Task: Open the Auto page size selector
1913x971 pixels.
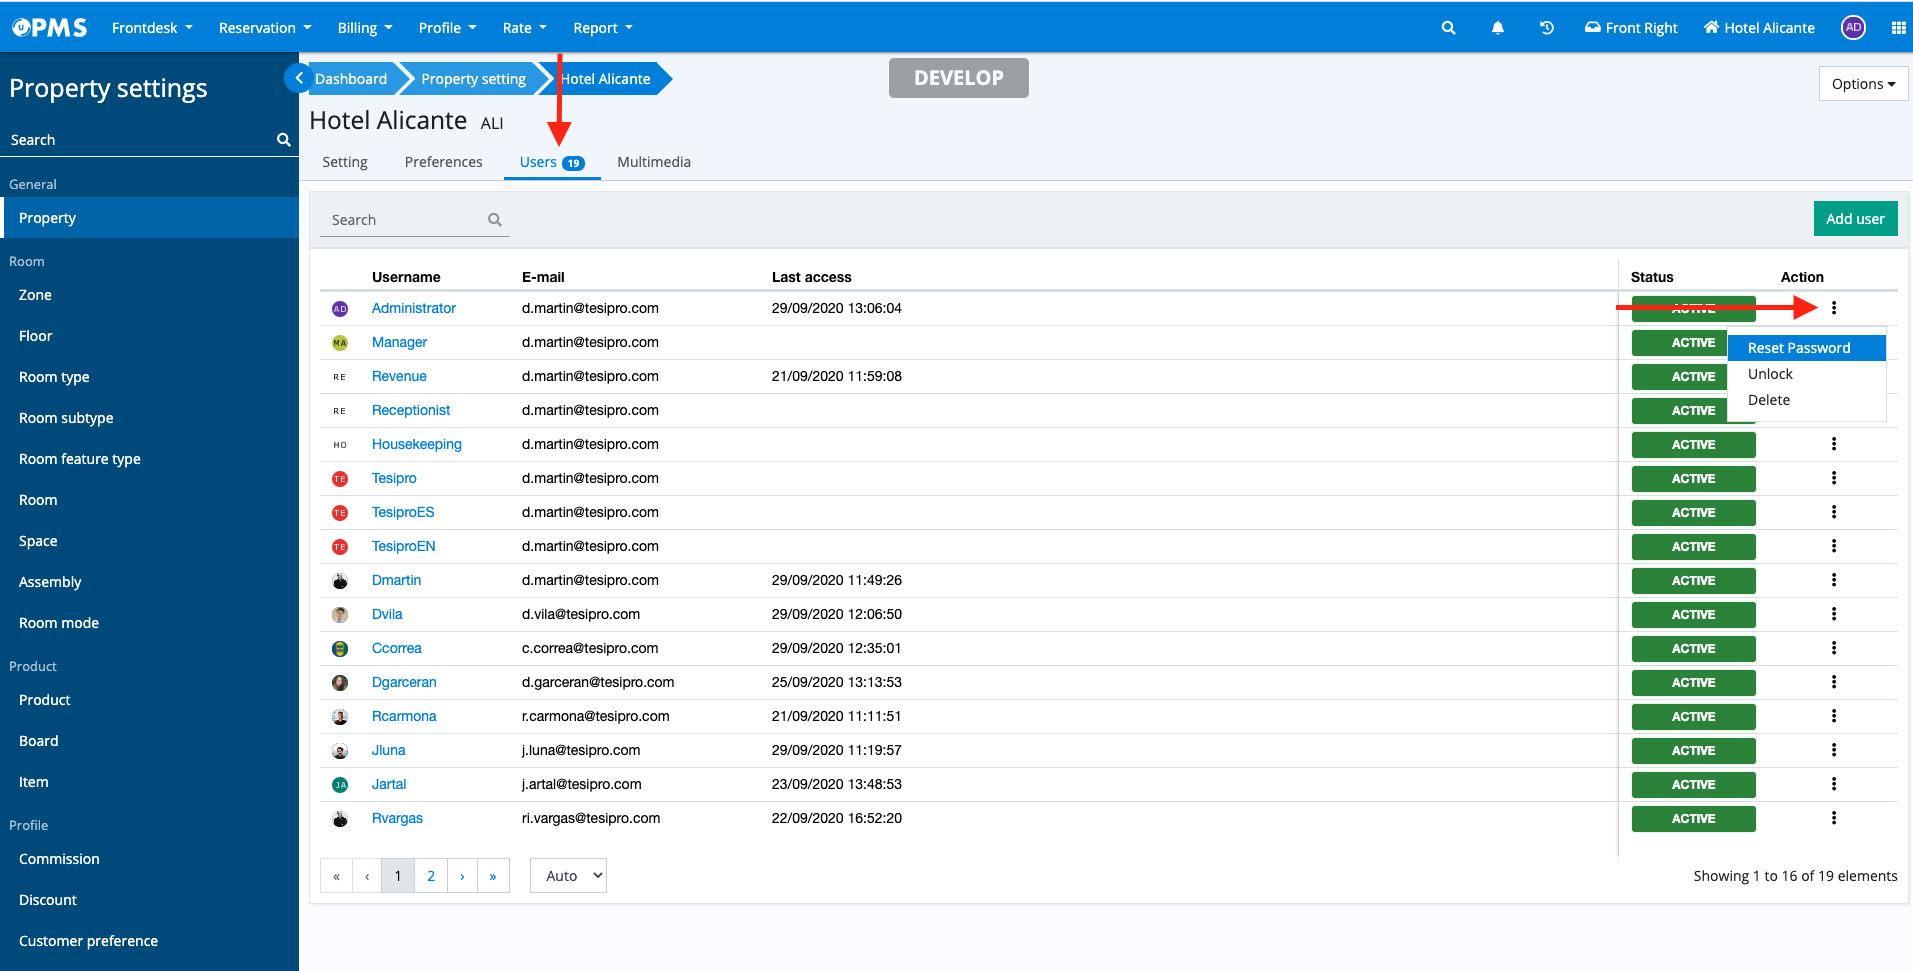Action: coord(568,876)
